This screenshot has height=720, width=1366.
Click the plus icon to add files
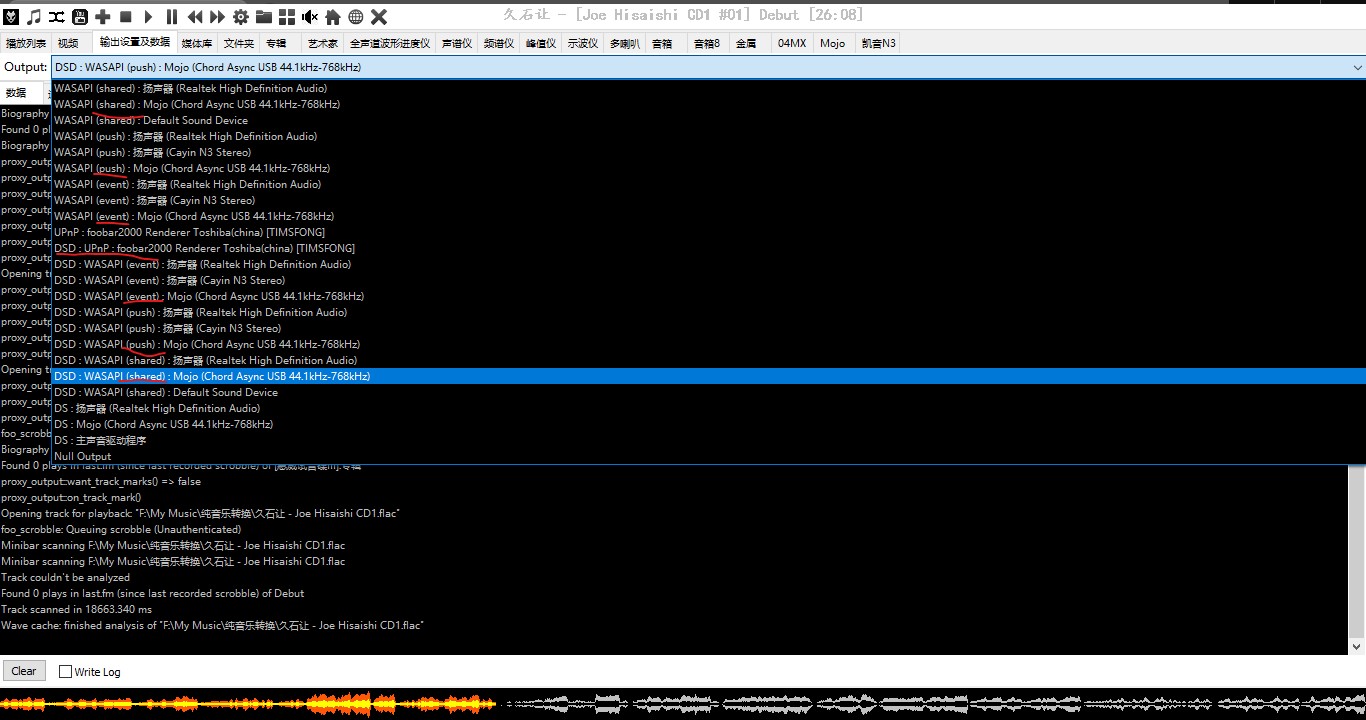103,16
